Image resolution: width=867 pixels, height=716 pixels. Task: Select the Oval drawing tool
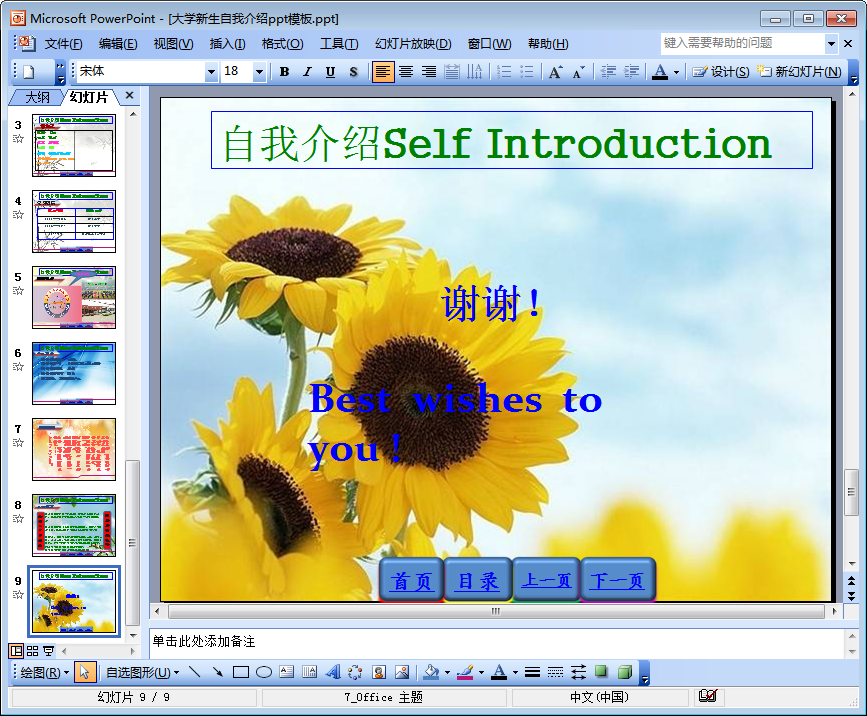pos(264,672)
